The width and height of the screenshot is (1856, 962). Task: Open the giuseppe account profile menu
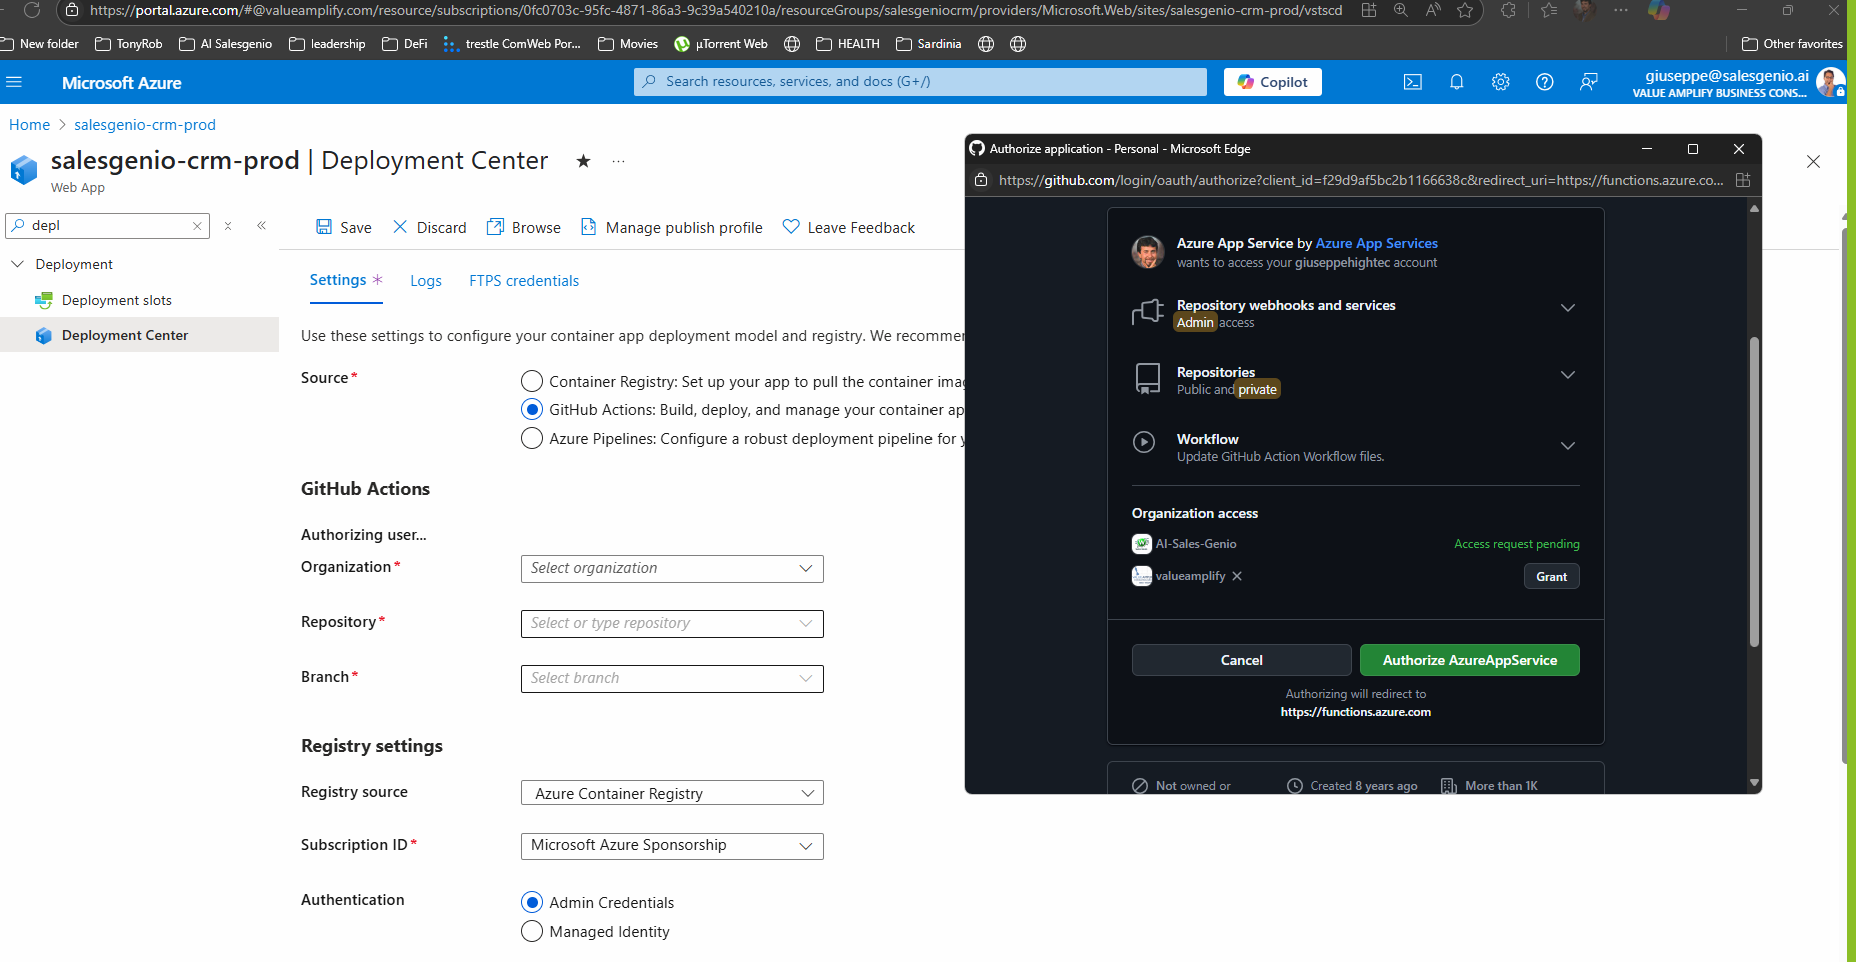(x=1738, y=83)
